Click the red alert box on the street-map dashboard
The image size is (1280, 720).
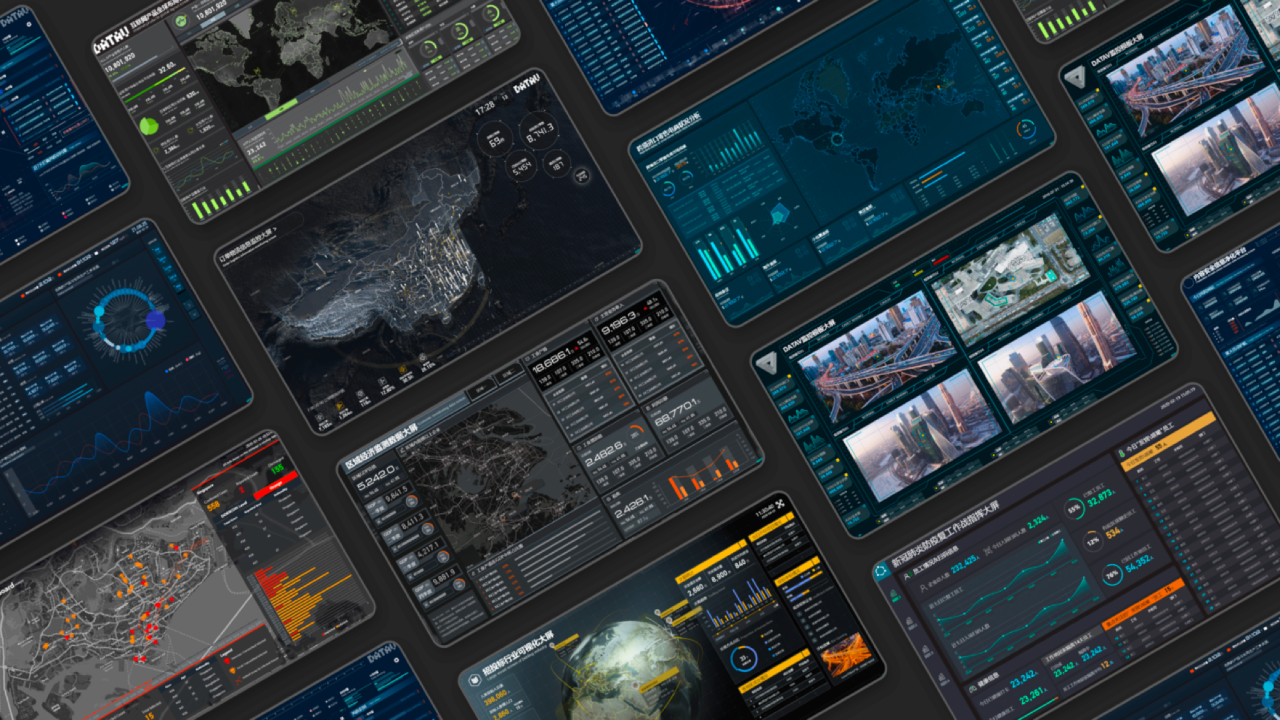[x=277, y=485]
